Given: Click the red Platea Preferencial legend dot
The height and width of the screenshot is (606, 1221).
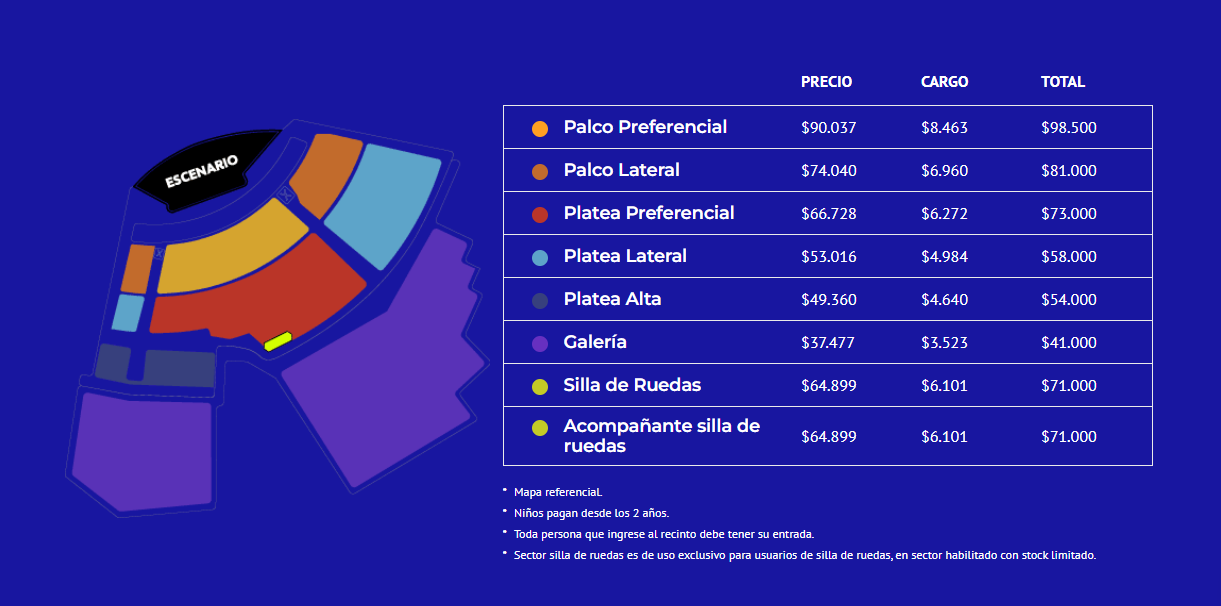Looking at the screenshot, I should [540, 215].
